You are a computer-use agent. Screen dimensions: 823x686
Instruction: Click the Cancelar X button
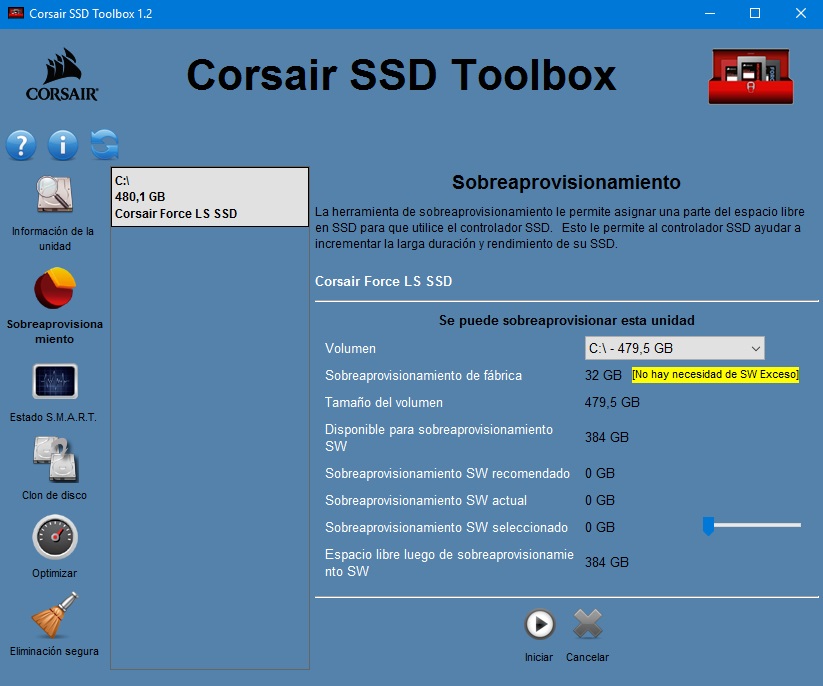pos(587,626)
